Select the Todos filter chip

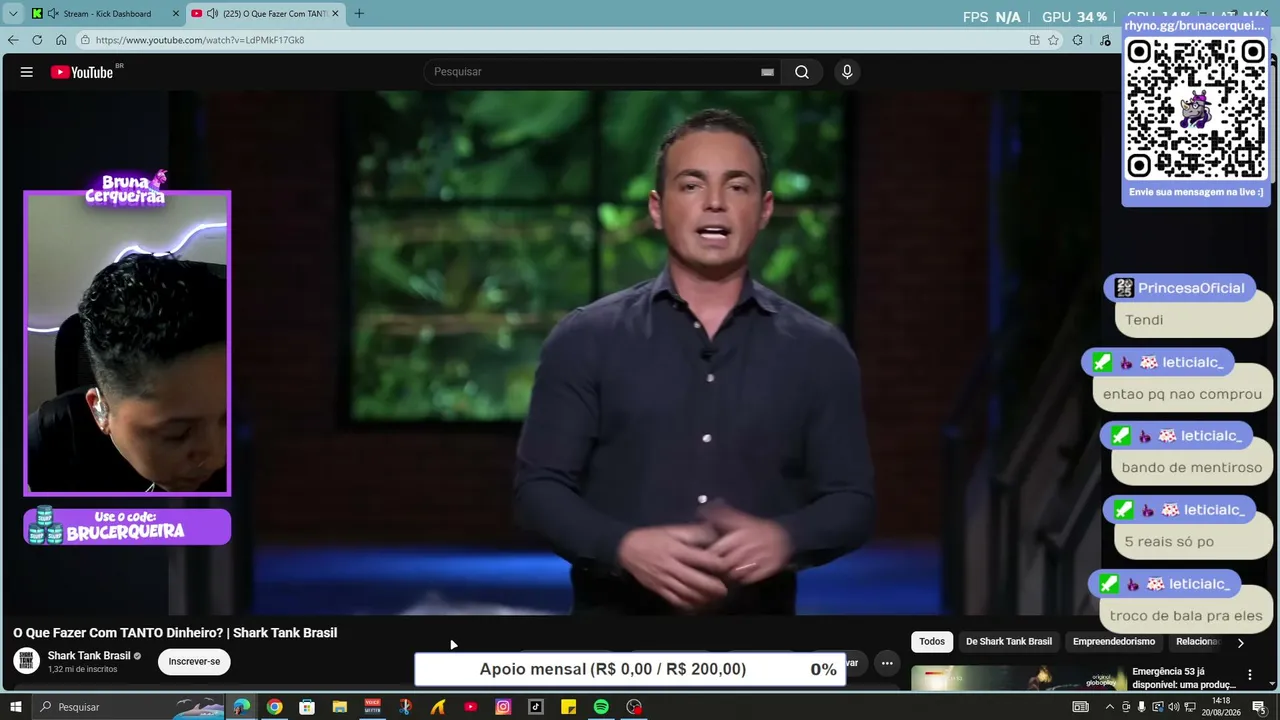coord(932,642)
